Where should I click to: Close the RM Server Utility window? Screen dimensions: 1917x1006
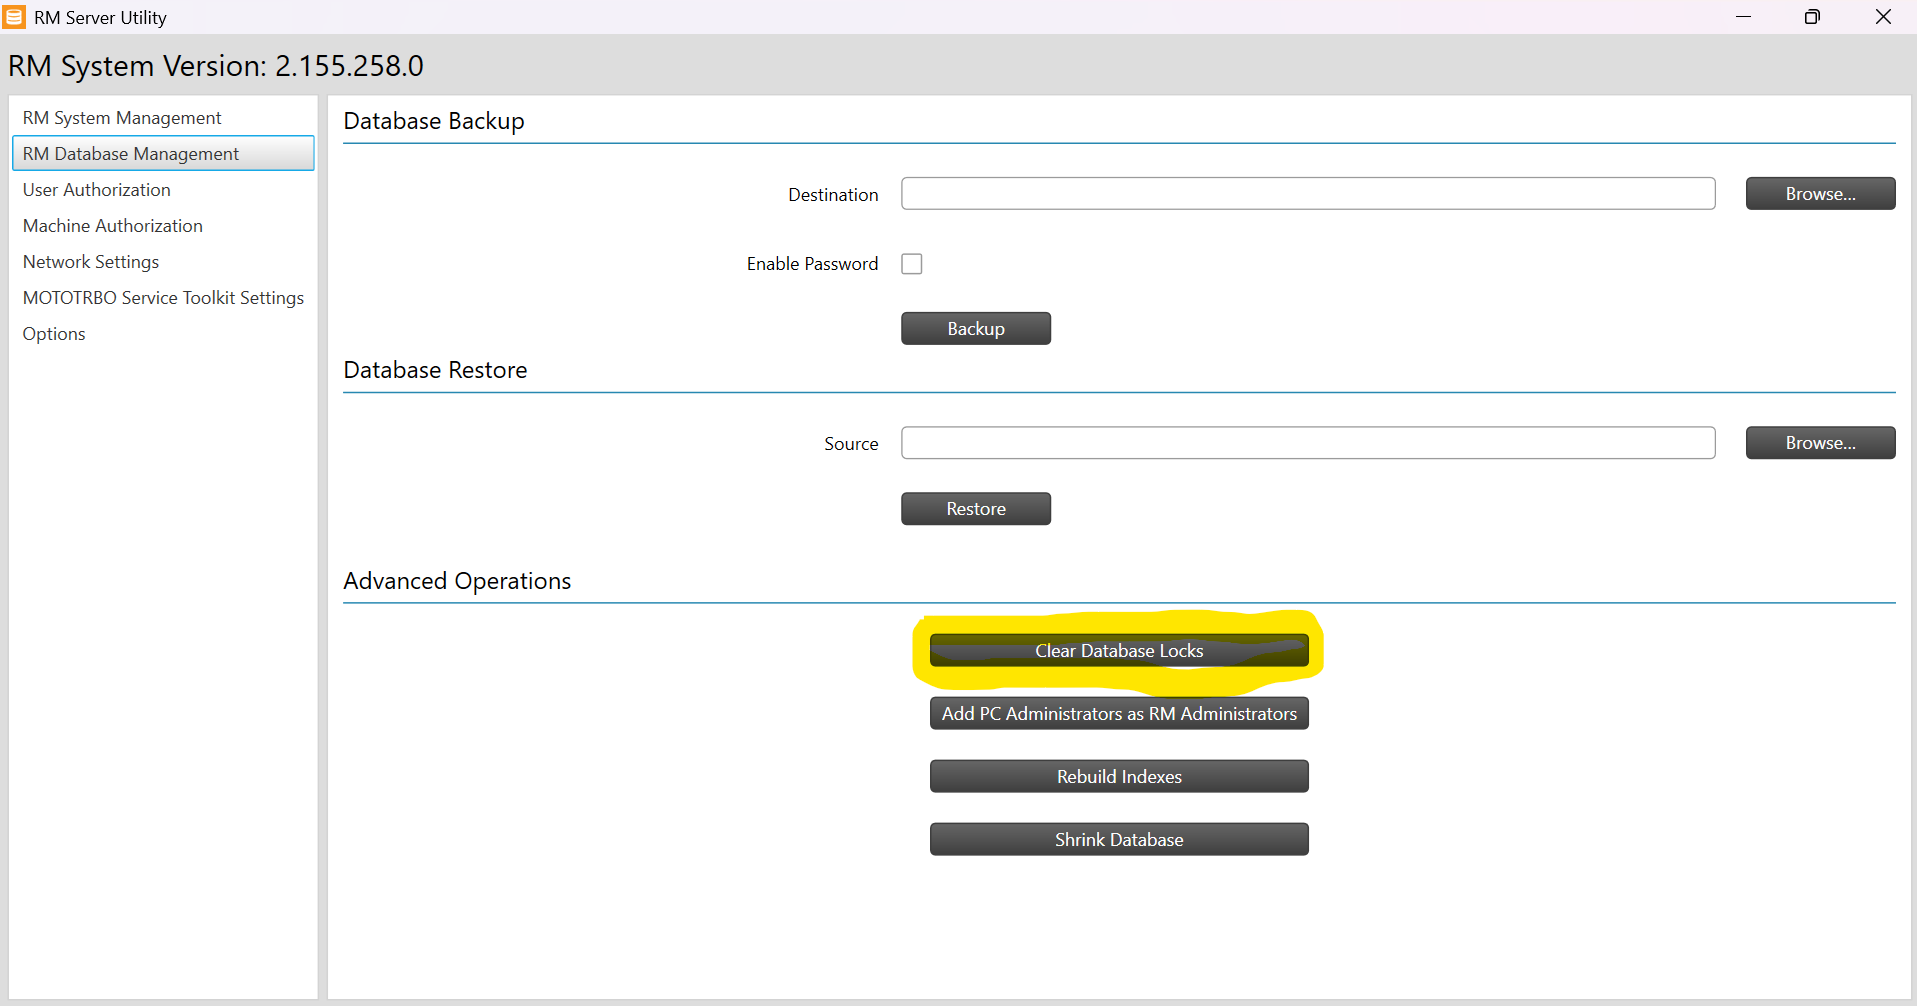click(x=1883, y=17)
